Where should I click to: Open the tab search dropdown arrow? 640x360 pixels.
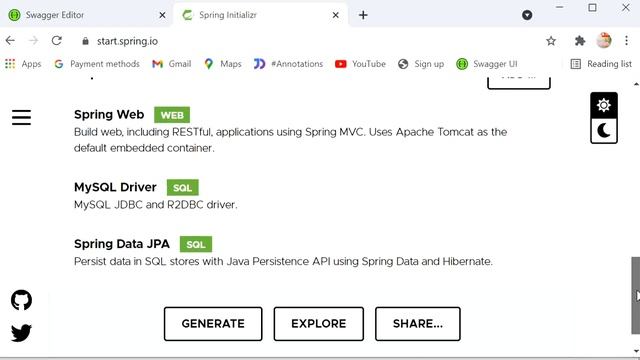(527, 15)
